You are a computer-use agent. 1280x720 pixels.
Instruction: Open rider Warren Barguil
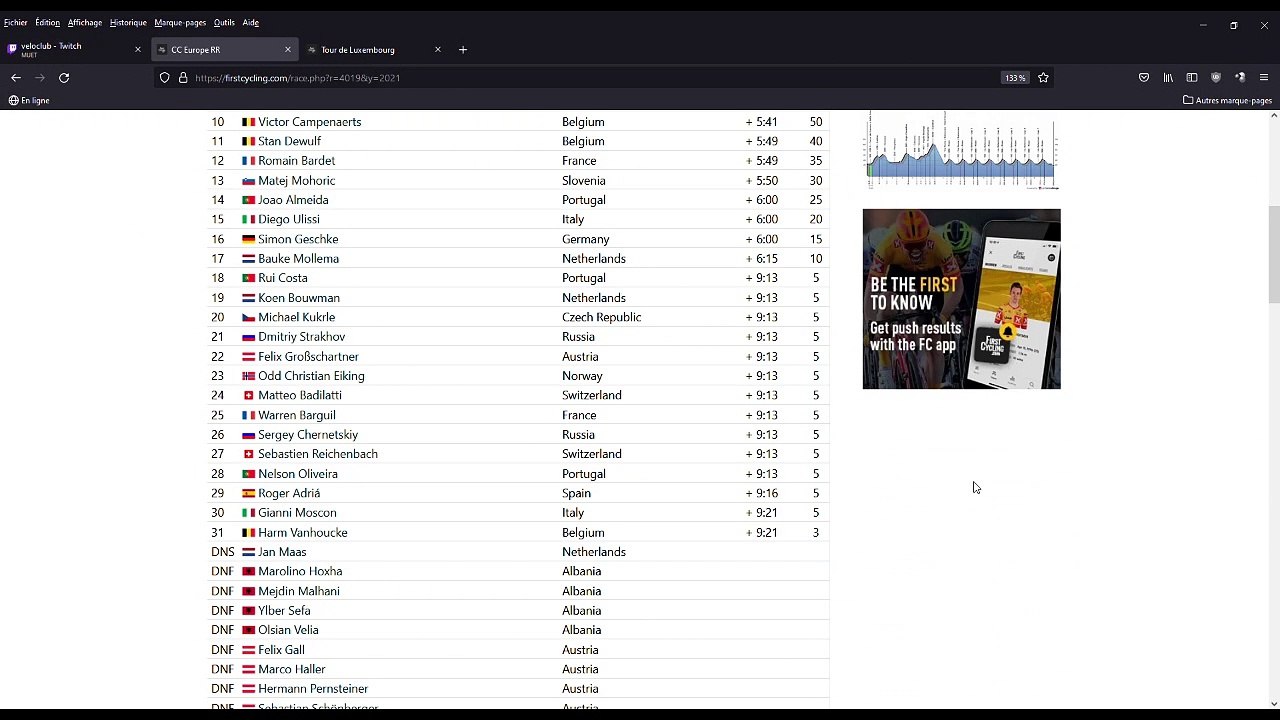(x=297, y=415)
